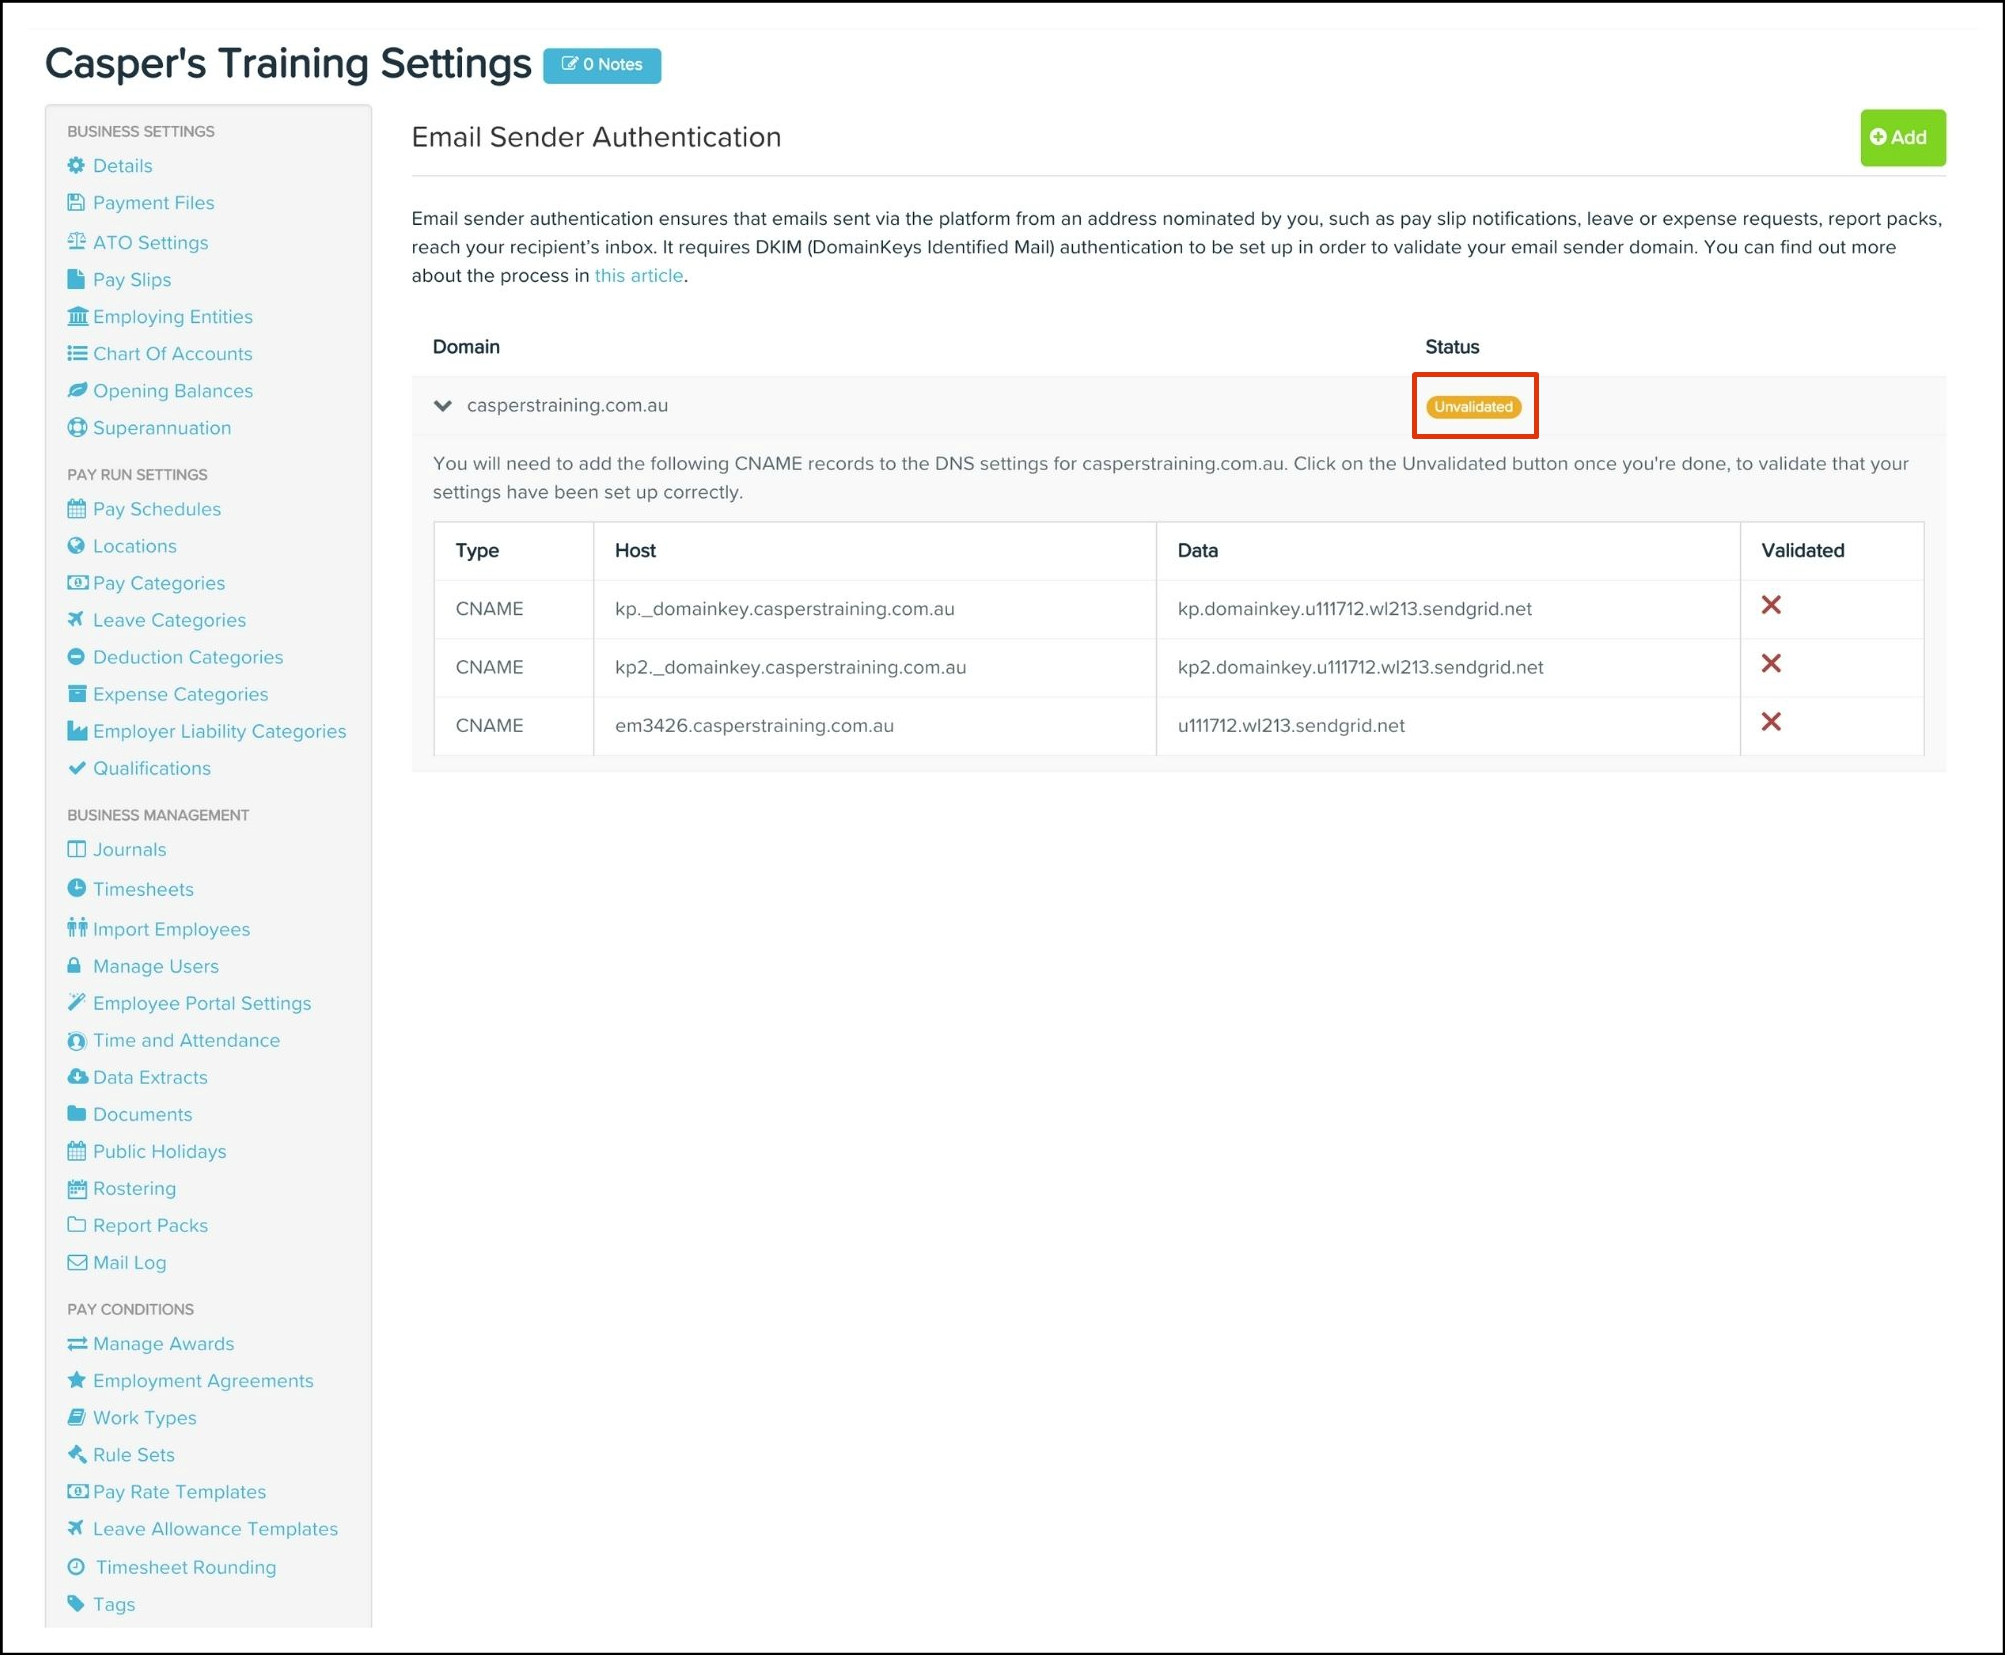2005x1655 pixels.
Task: Click the Rule Sets gavel icon
Action: (76, 1454)
